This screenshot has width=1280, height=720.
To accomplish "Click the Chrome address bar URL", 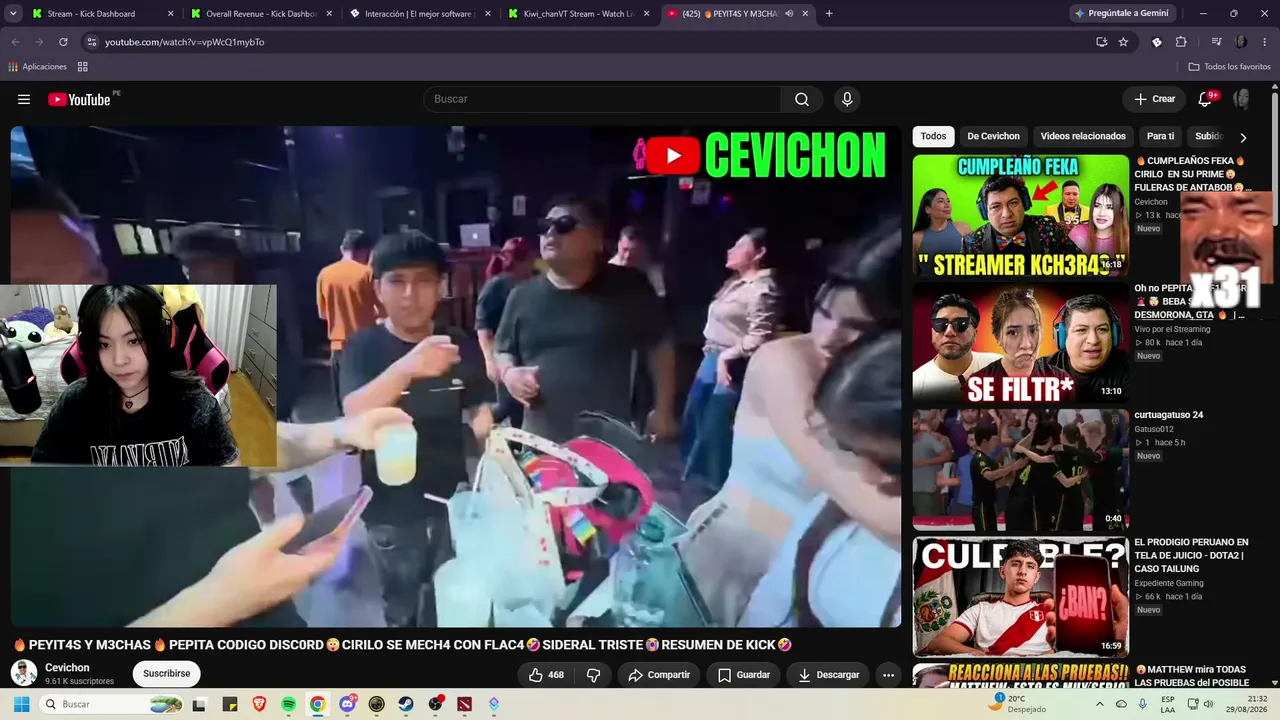I will (x=185, y=42).
